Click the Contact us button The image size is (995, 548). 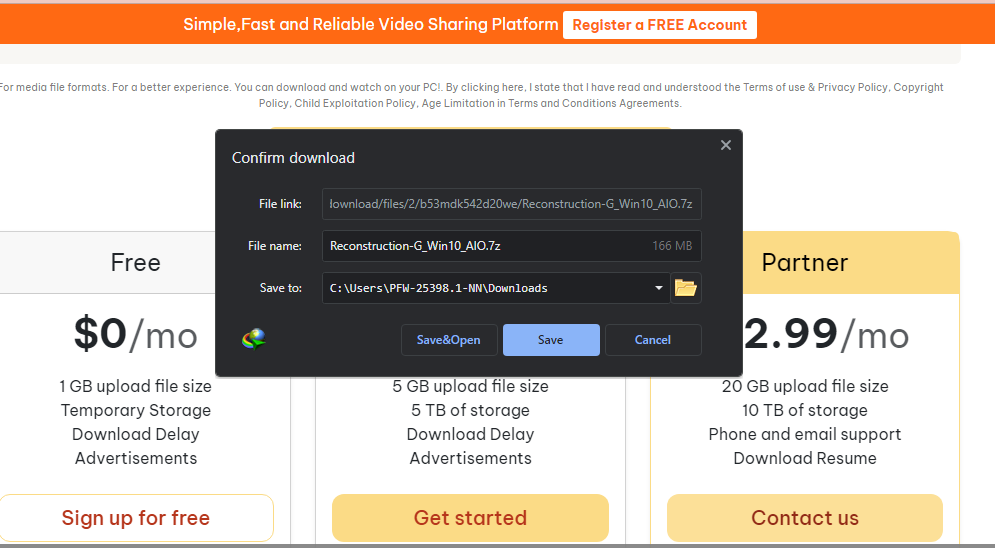pos(805,518)
